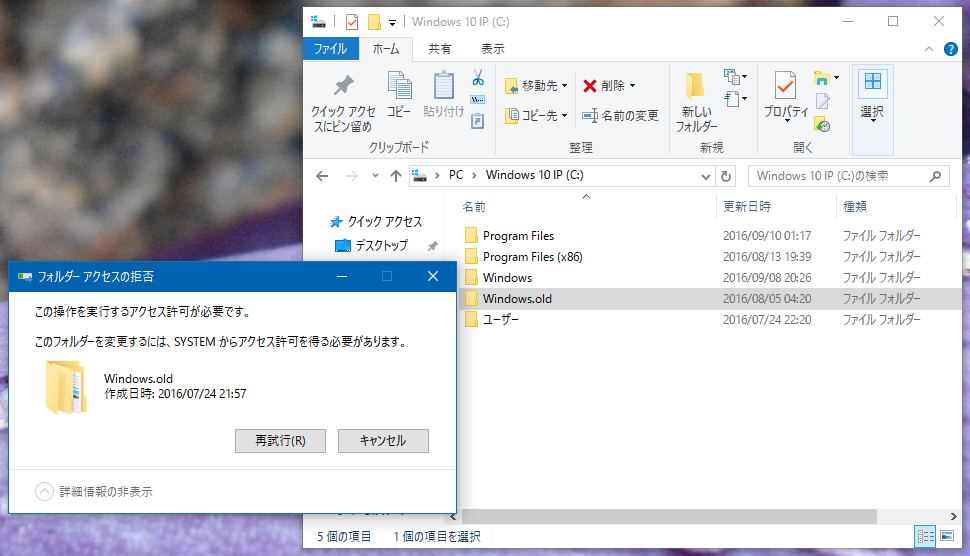Pin to Quick Access ribbon button

[x=343, y=103]
